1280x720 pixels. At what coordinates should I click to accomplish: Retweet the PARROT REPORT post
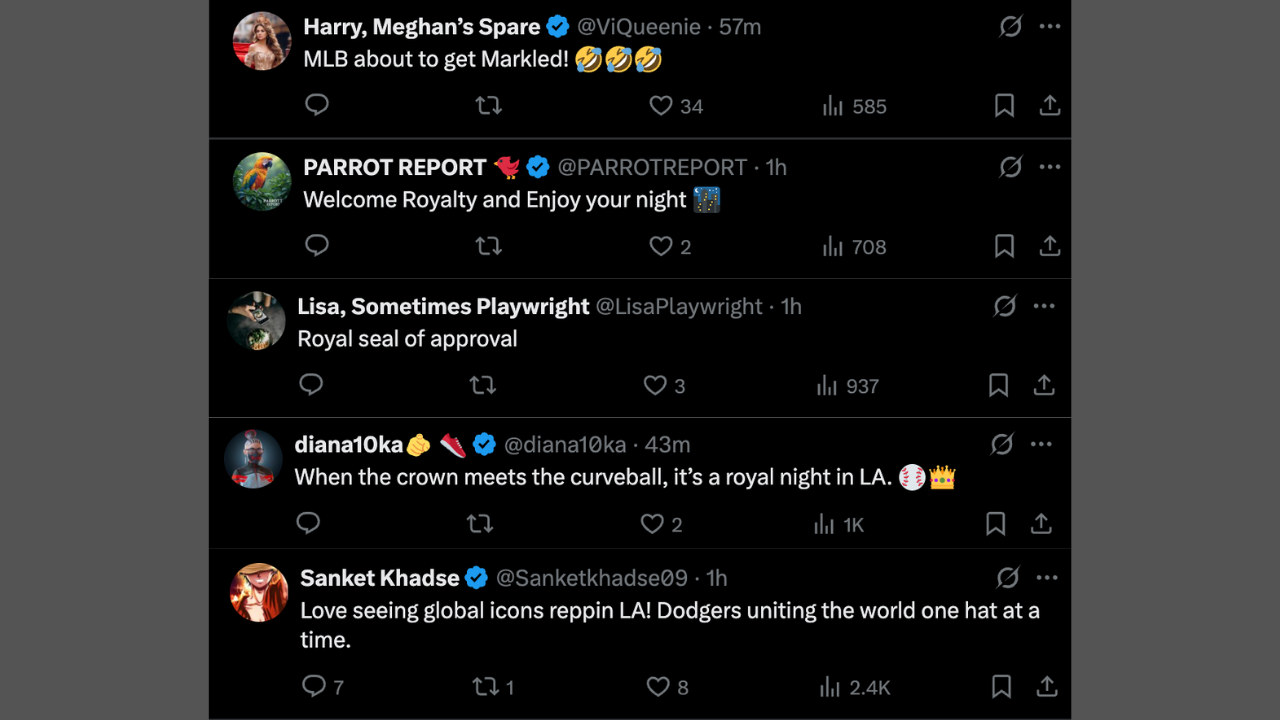pyautogui.click(x=488, y=246)
